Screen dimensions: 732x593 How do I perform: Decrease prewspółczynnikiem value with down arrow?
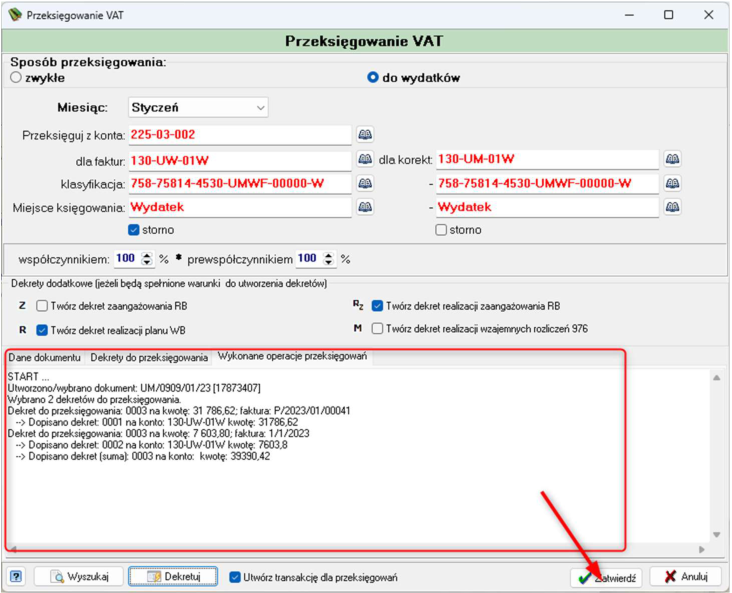(329, 262)
